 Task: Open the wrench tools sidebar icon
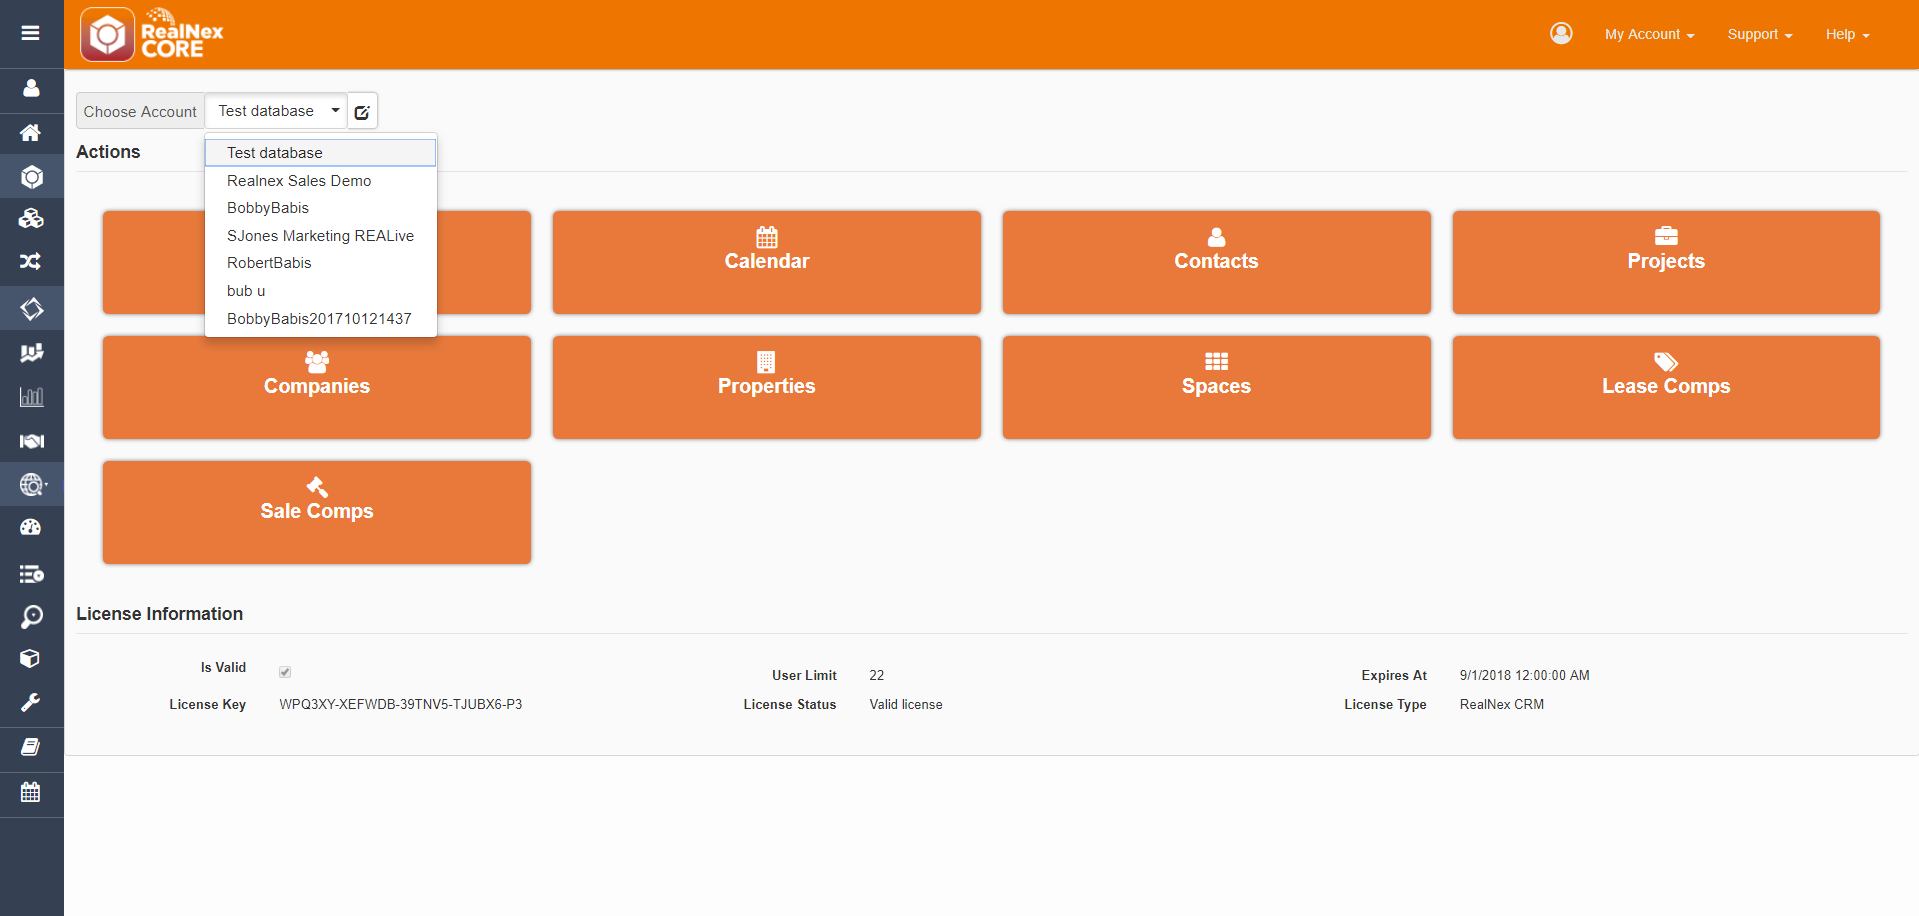(x=31, y=702)
